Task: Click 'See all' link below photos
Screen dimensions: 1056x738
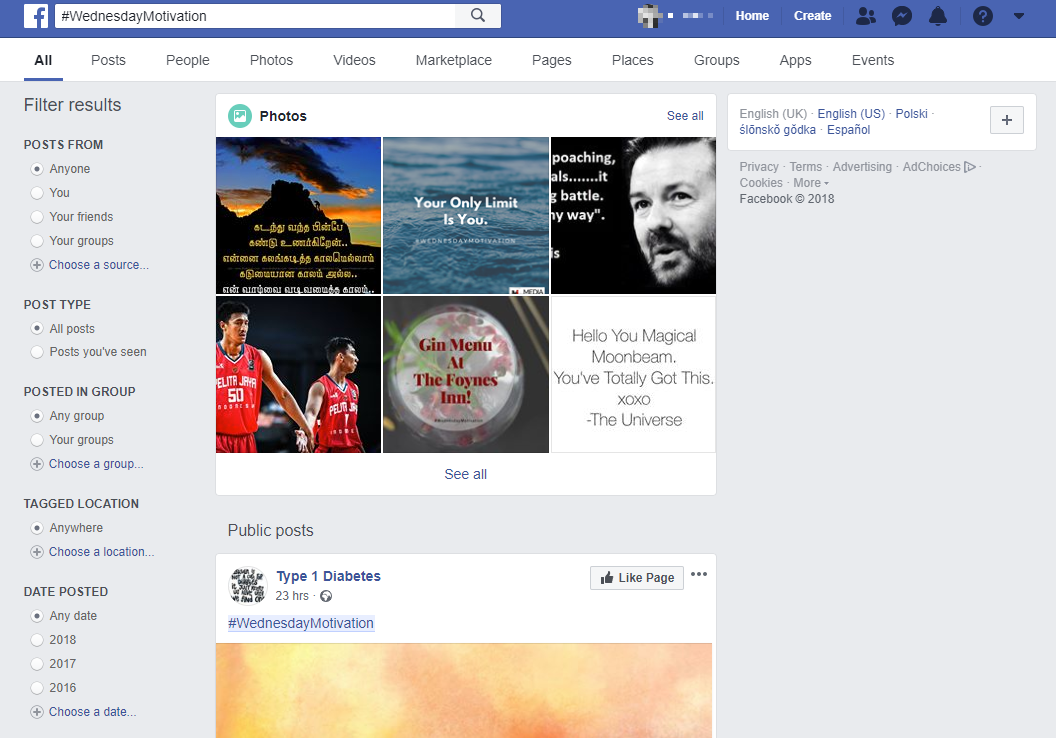Action: tap(466, 474)
